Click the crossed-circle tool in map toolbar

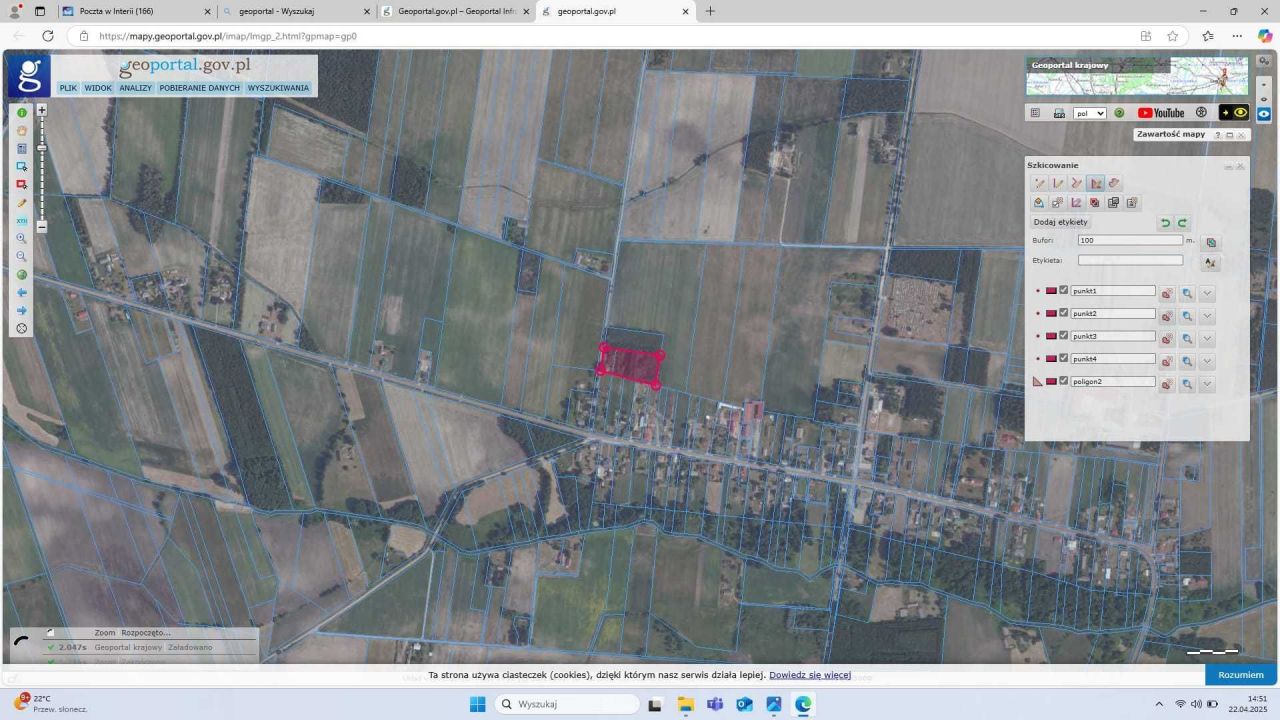22,329
